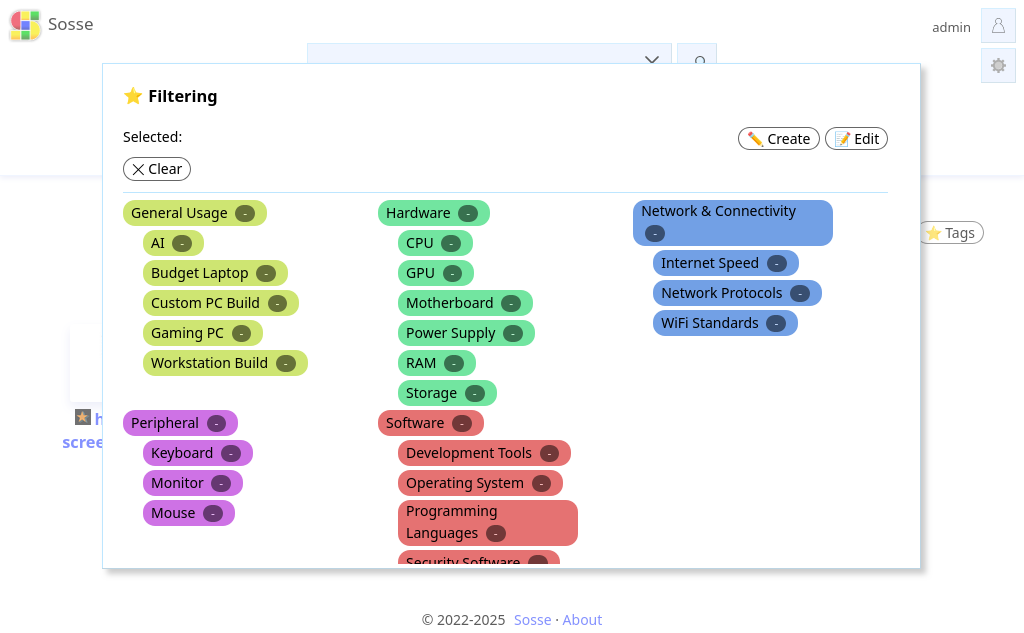The width and height of the screenshot is (1024, 633).
Task: Open the Tags button behind dialog
Action: pos(952,233)
